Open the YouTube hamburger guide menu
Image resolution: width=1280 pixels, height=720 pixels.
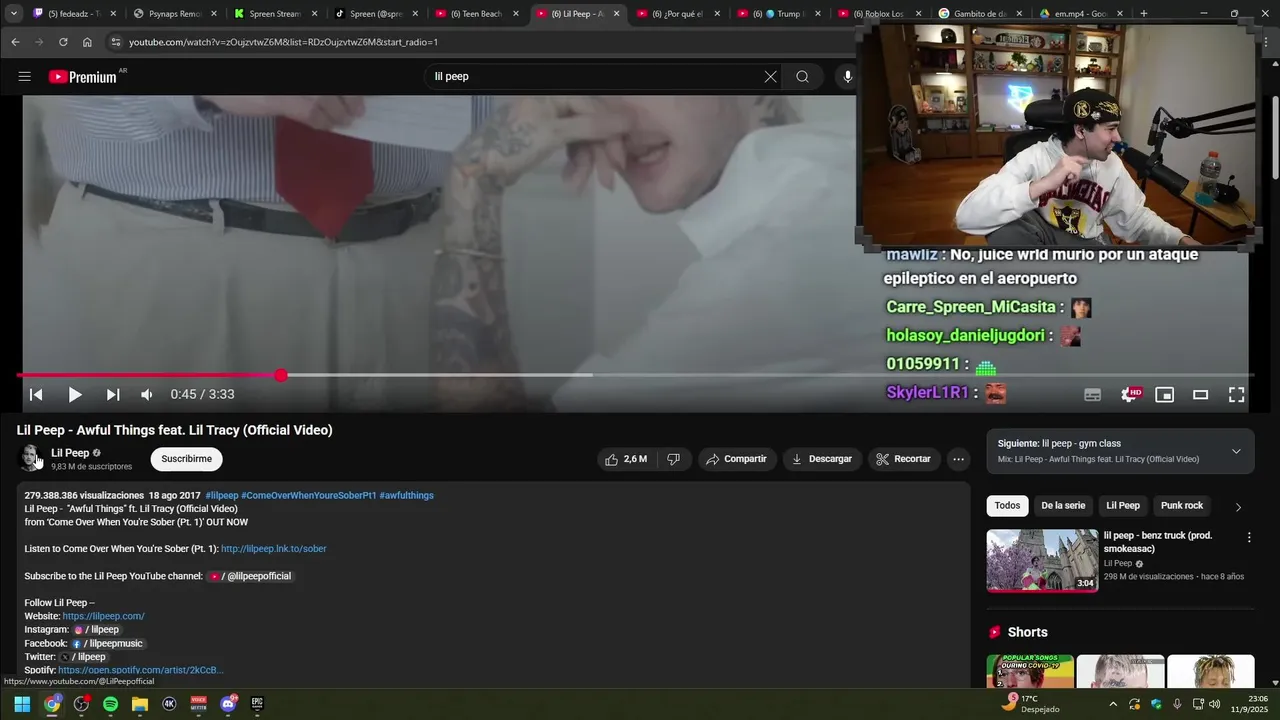[x=25, y=77]
